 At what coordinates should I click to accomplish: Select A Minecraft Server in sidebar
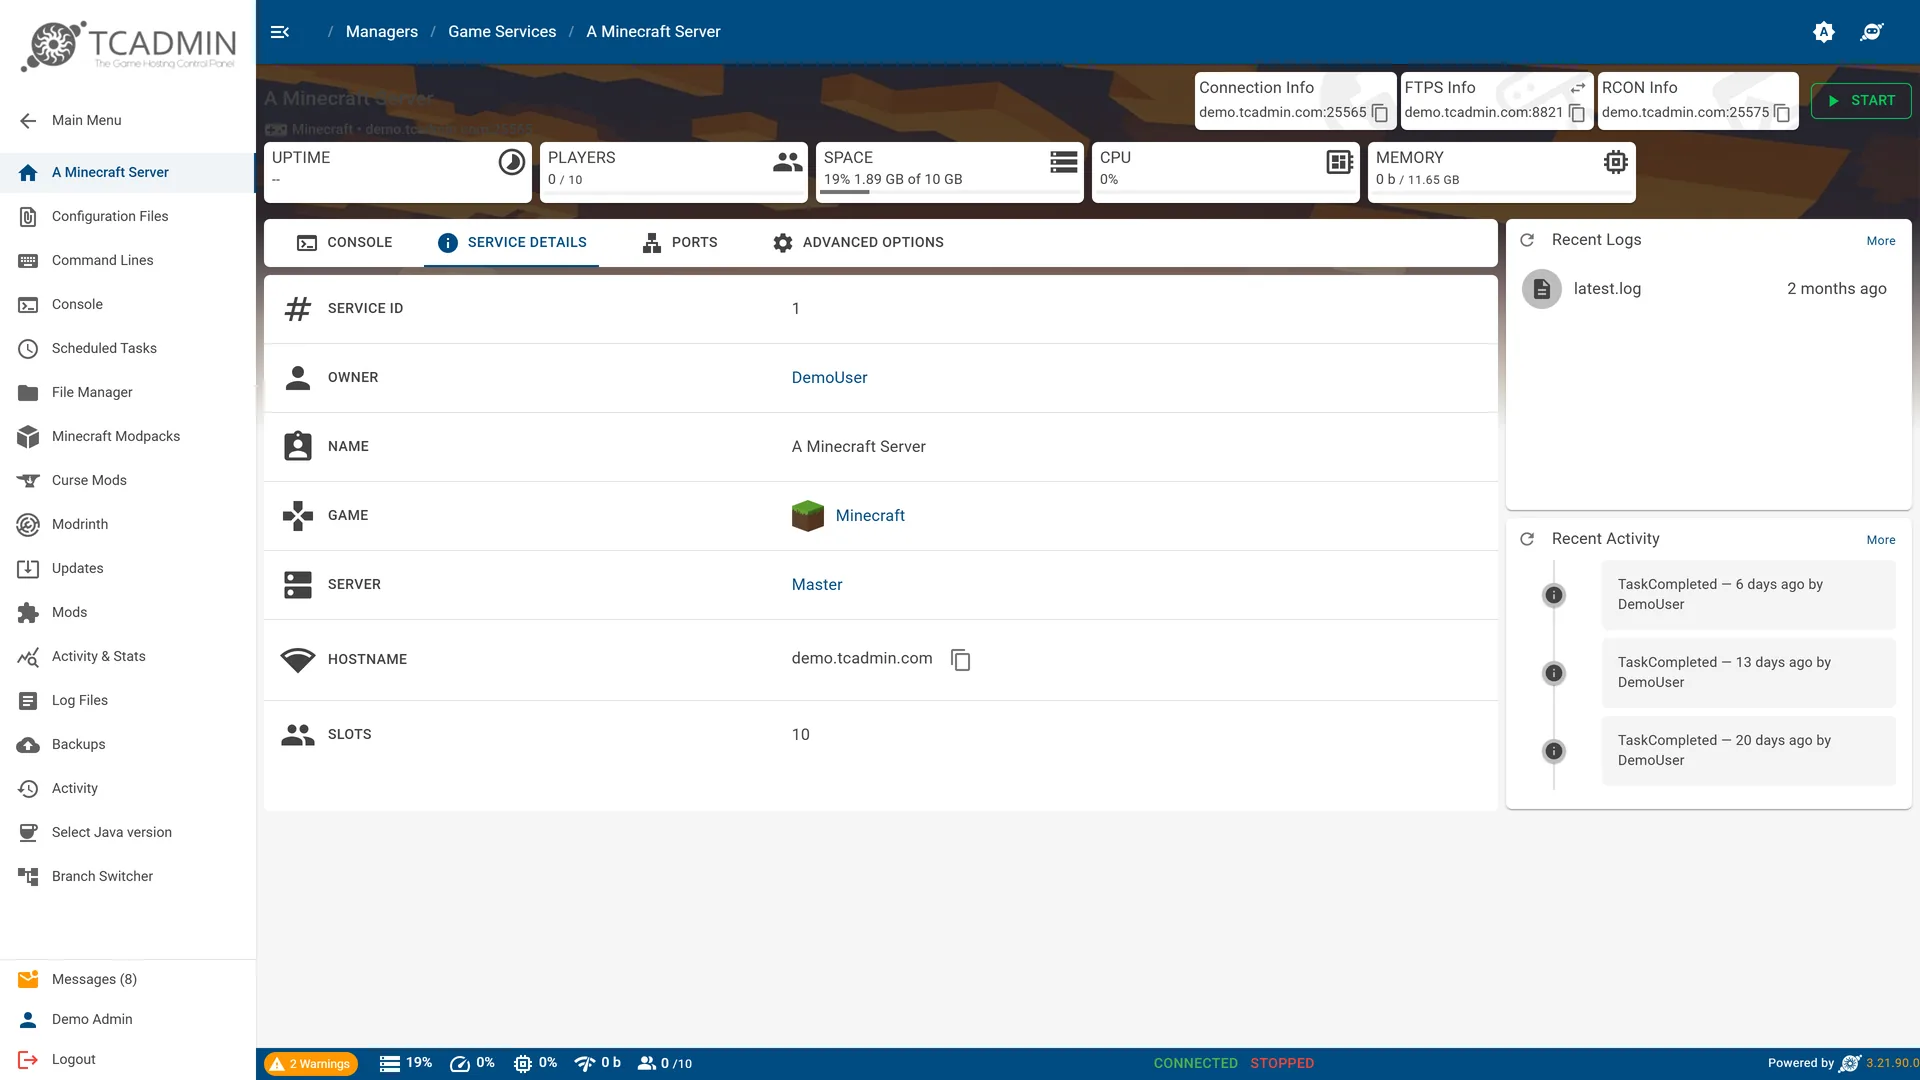click(128, 172)
